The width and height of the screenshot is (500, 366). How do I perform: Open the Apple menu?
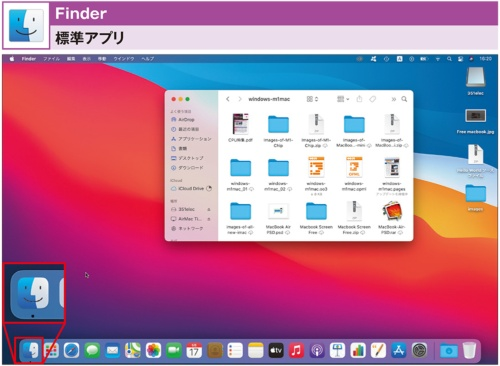point(12,59)
